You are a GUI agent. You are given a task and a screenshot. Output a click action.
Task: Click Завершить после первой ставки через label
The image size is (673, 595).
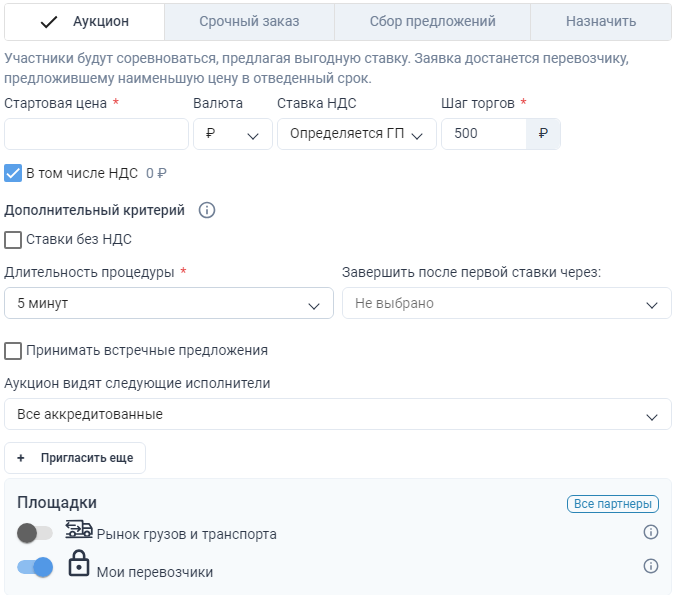(471, 273)
